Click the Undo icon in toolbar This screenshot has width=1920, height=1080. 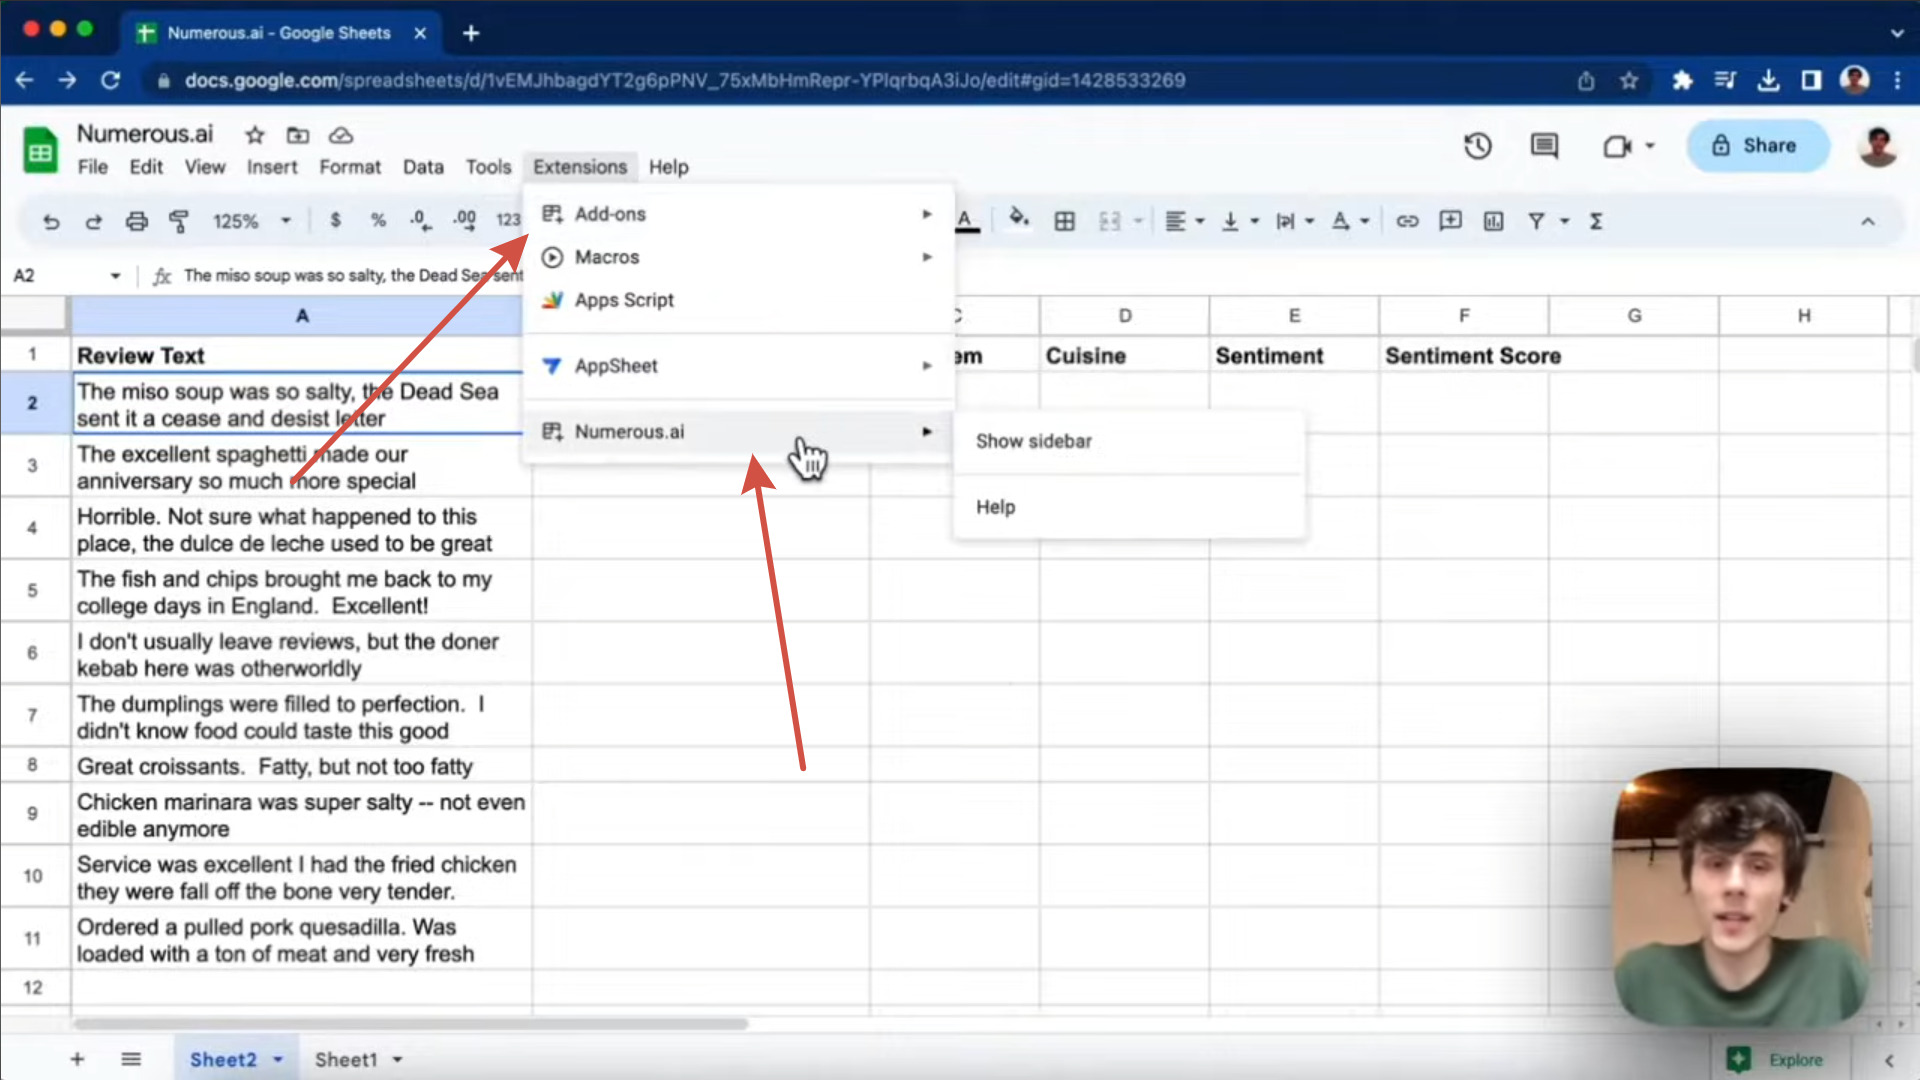pyautogui.click(x=51, y=221)
